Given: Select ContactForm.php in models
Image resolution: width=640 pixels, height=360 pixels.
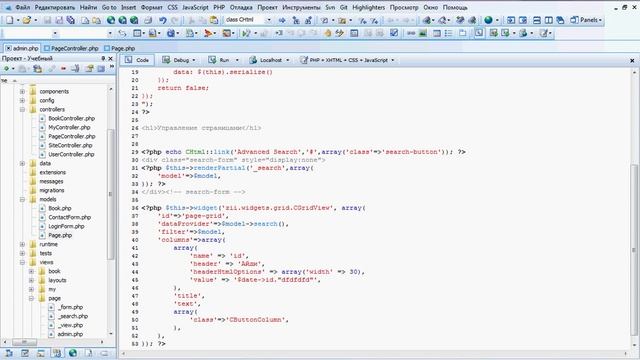Looking at the screenshot, I should point(69,217).
